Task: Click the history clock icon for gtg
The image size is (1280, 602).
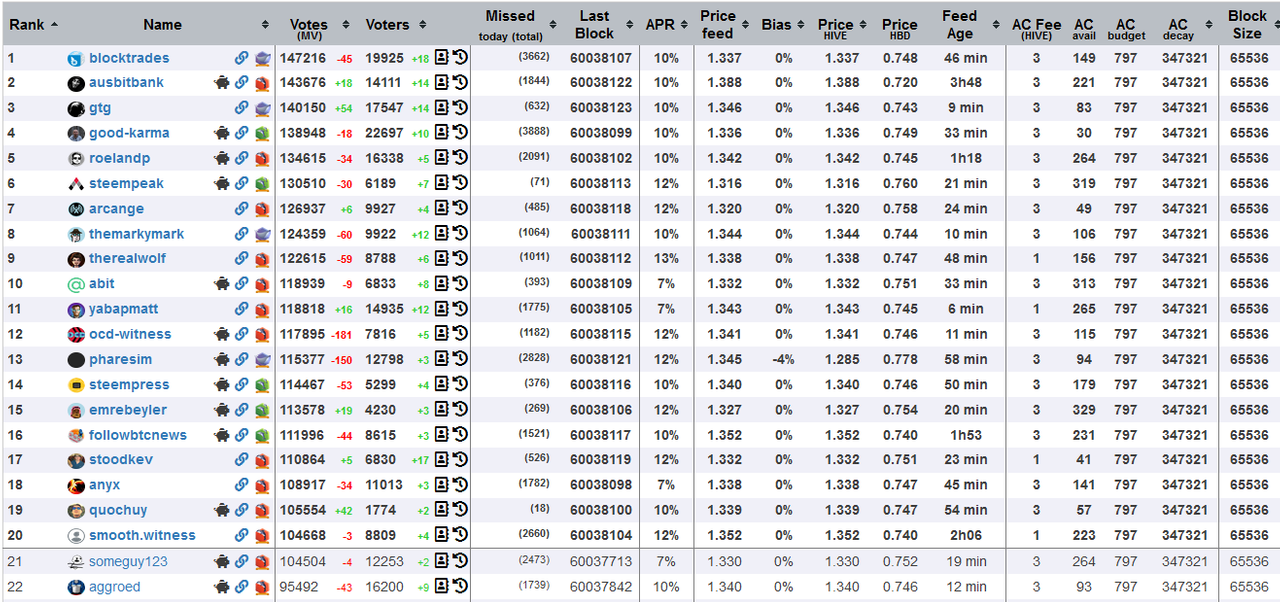Action: point(460,107)
